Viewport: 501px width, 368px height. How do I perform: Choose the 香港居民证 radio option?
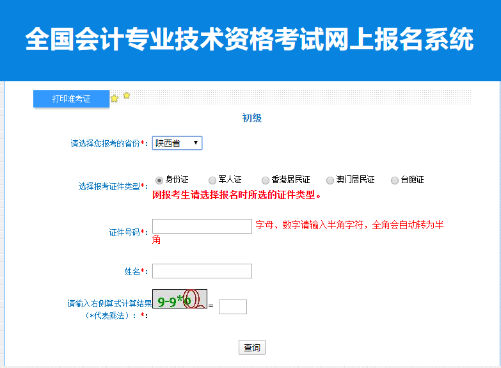point(265,180)
